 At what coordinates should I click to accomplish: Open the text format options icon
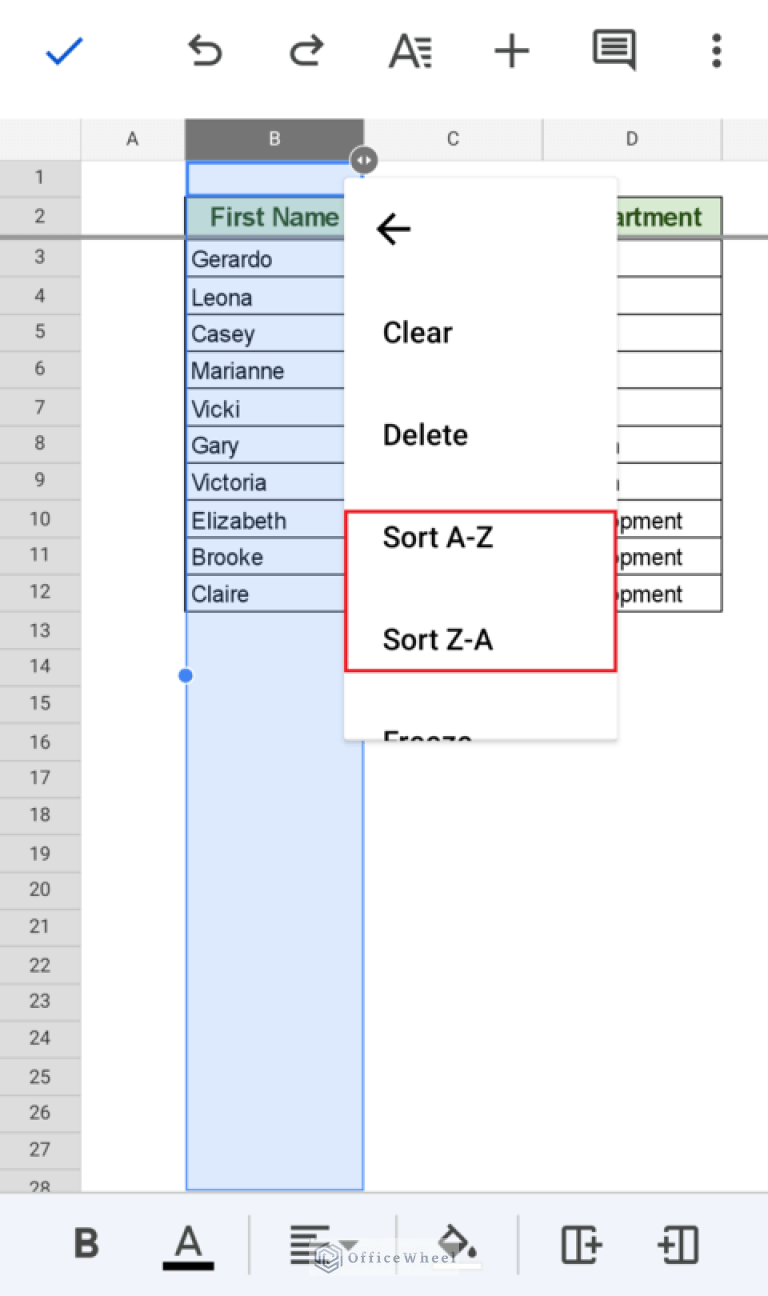(410, 51)
